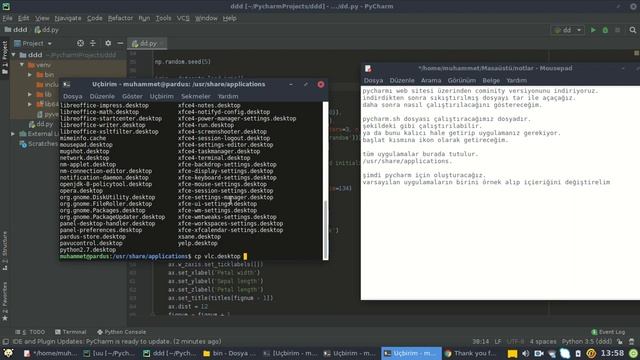Collapse all icon in Project panel

click(x=93, y=43)
